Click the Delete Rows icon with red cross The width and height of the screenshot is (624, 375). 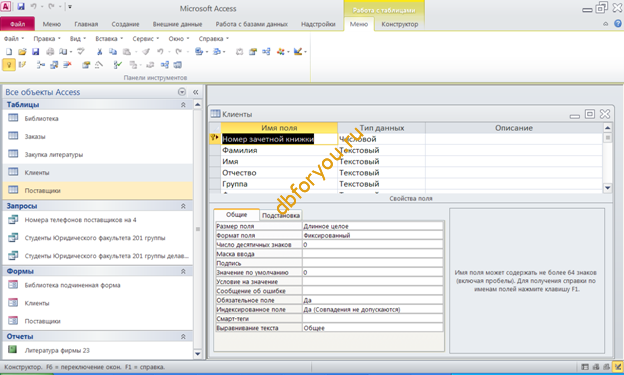(67, 65)
